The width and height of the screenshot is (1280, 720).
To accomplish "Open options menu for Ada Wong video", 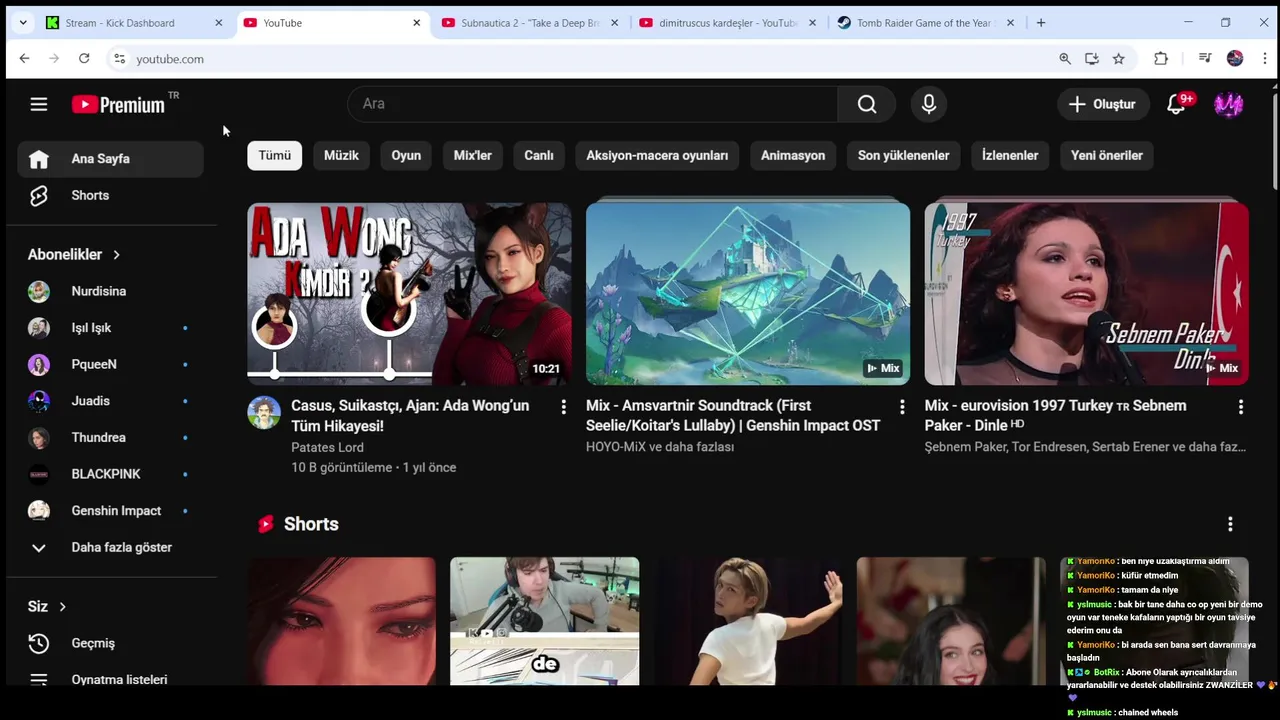I will pyautogui.click(x=563, y=407).
